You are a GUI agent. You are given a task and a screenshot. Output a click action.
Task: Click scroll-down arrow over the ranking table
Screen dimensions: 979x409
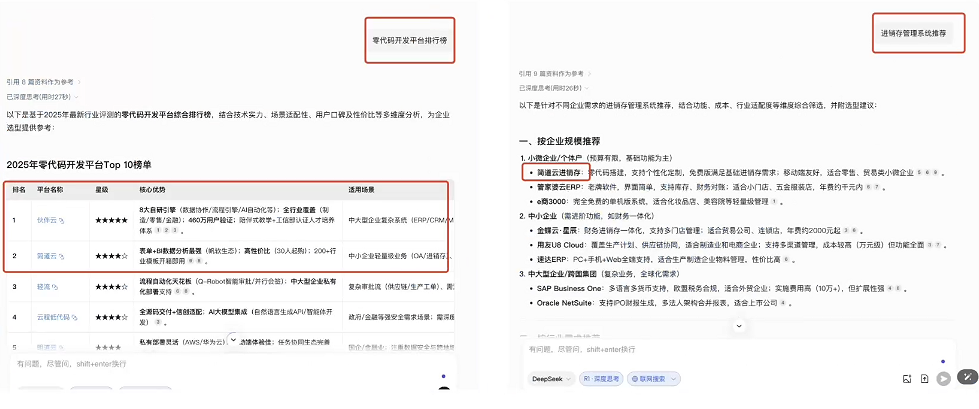point(233,340)
